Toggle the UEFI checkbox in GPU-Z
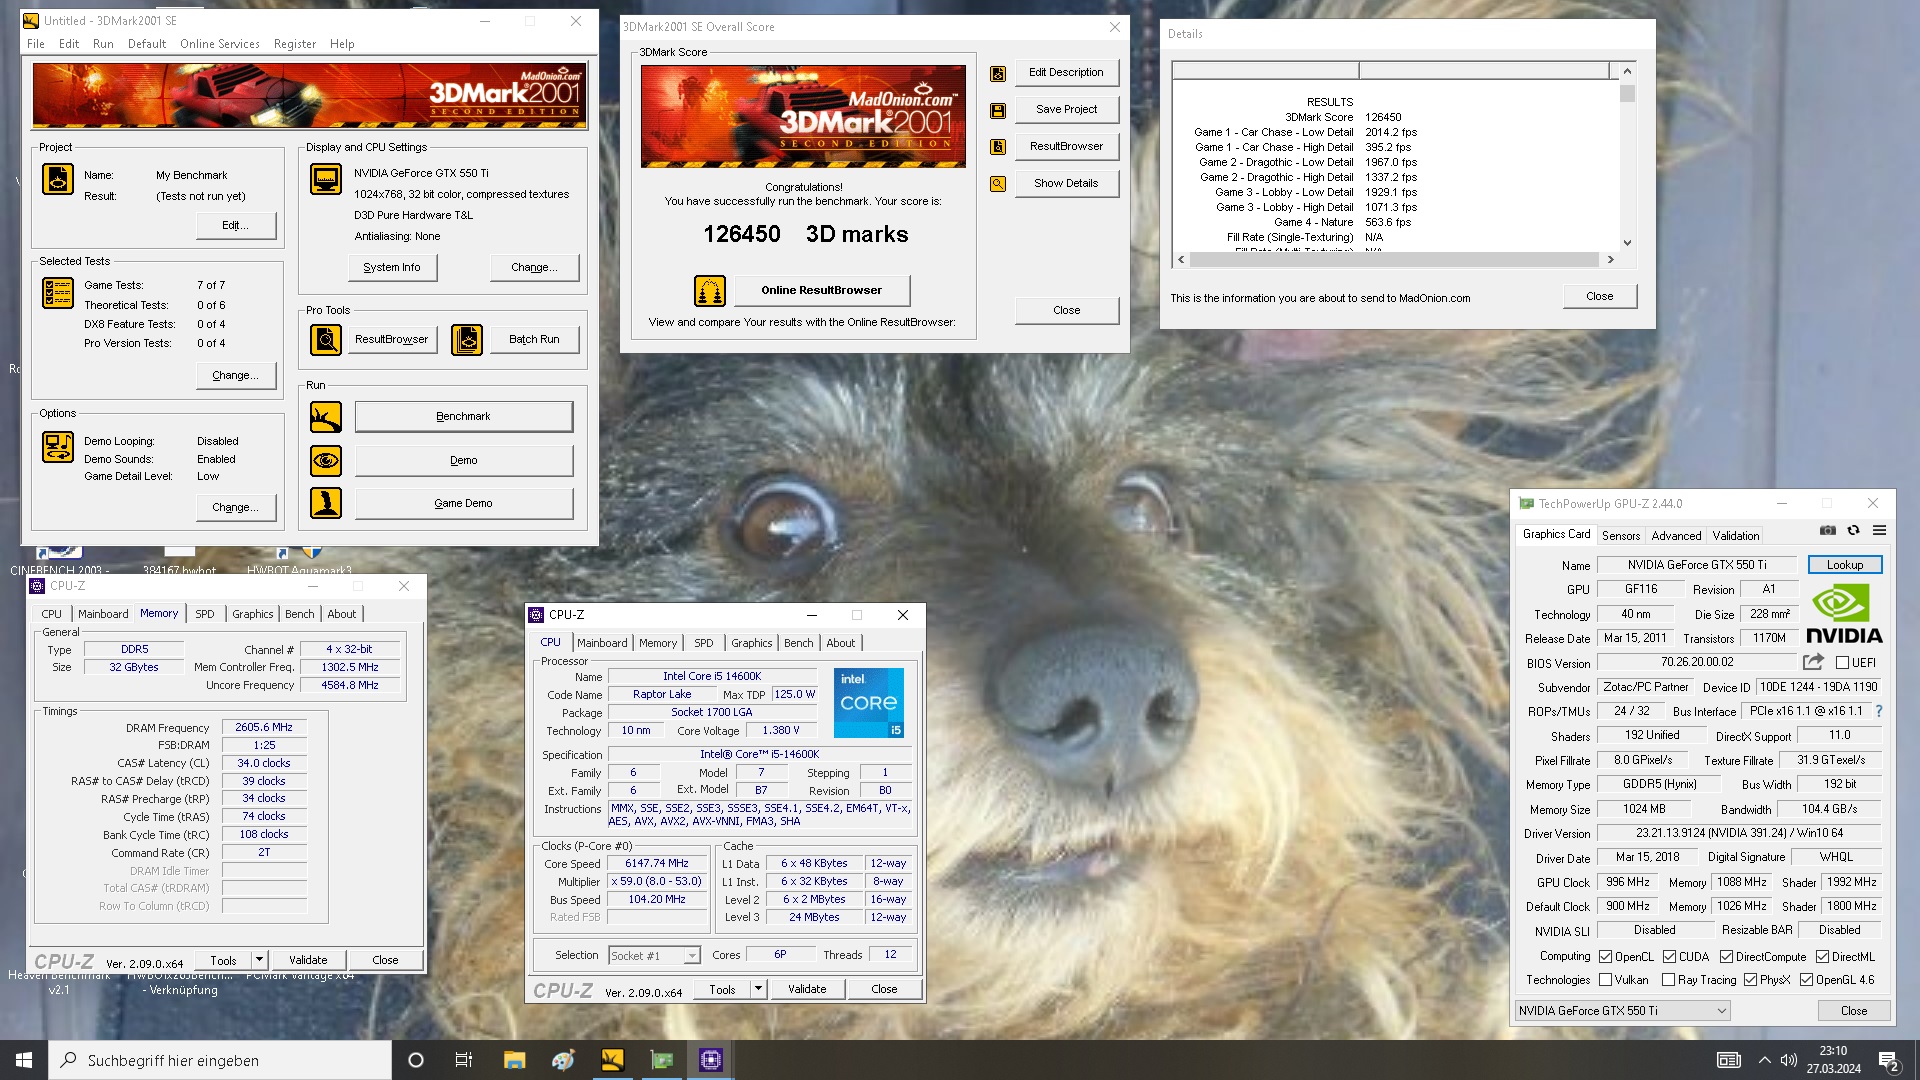The image size is (1920, 1080). click(1842, 663)
